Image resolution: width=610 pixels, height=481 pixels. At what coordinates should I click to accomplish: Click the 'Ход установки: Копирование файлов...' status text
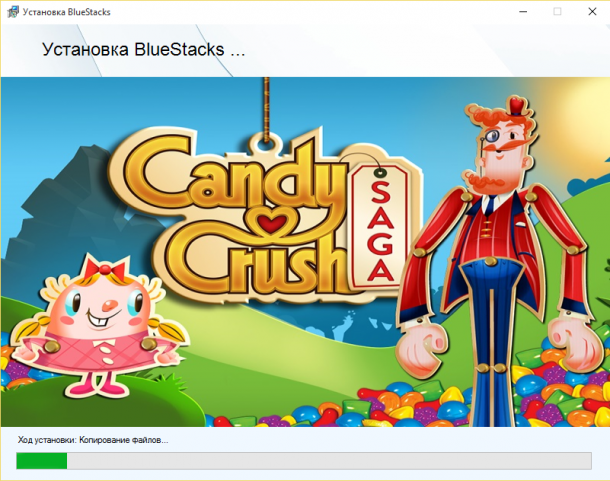(x=93, y=440)
